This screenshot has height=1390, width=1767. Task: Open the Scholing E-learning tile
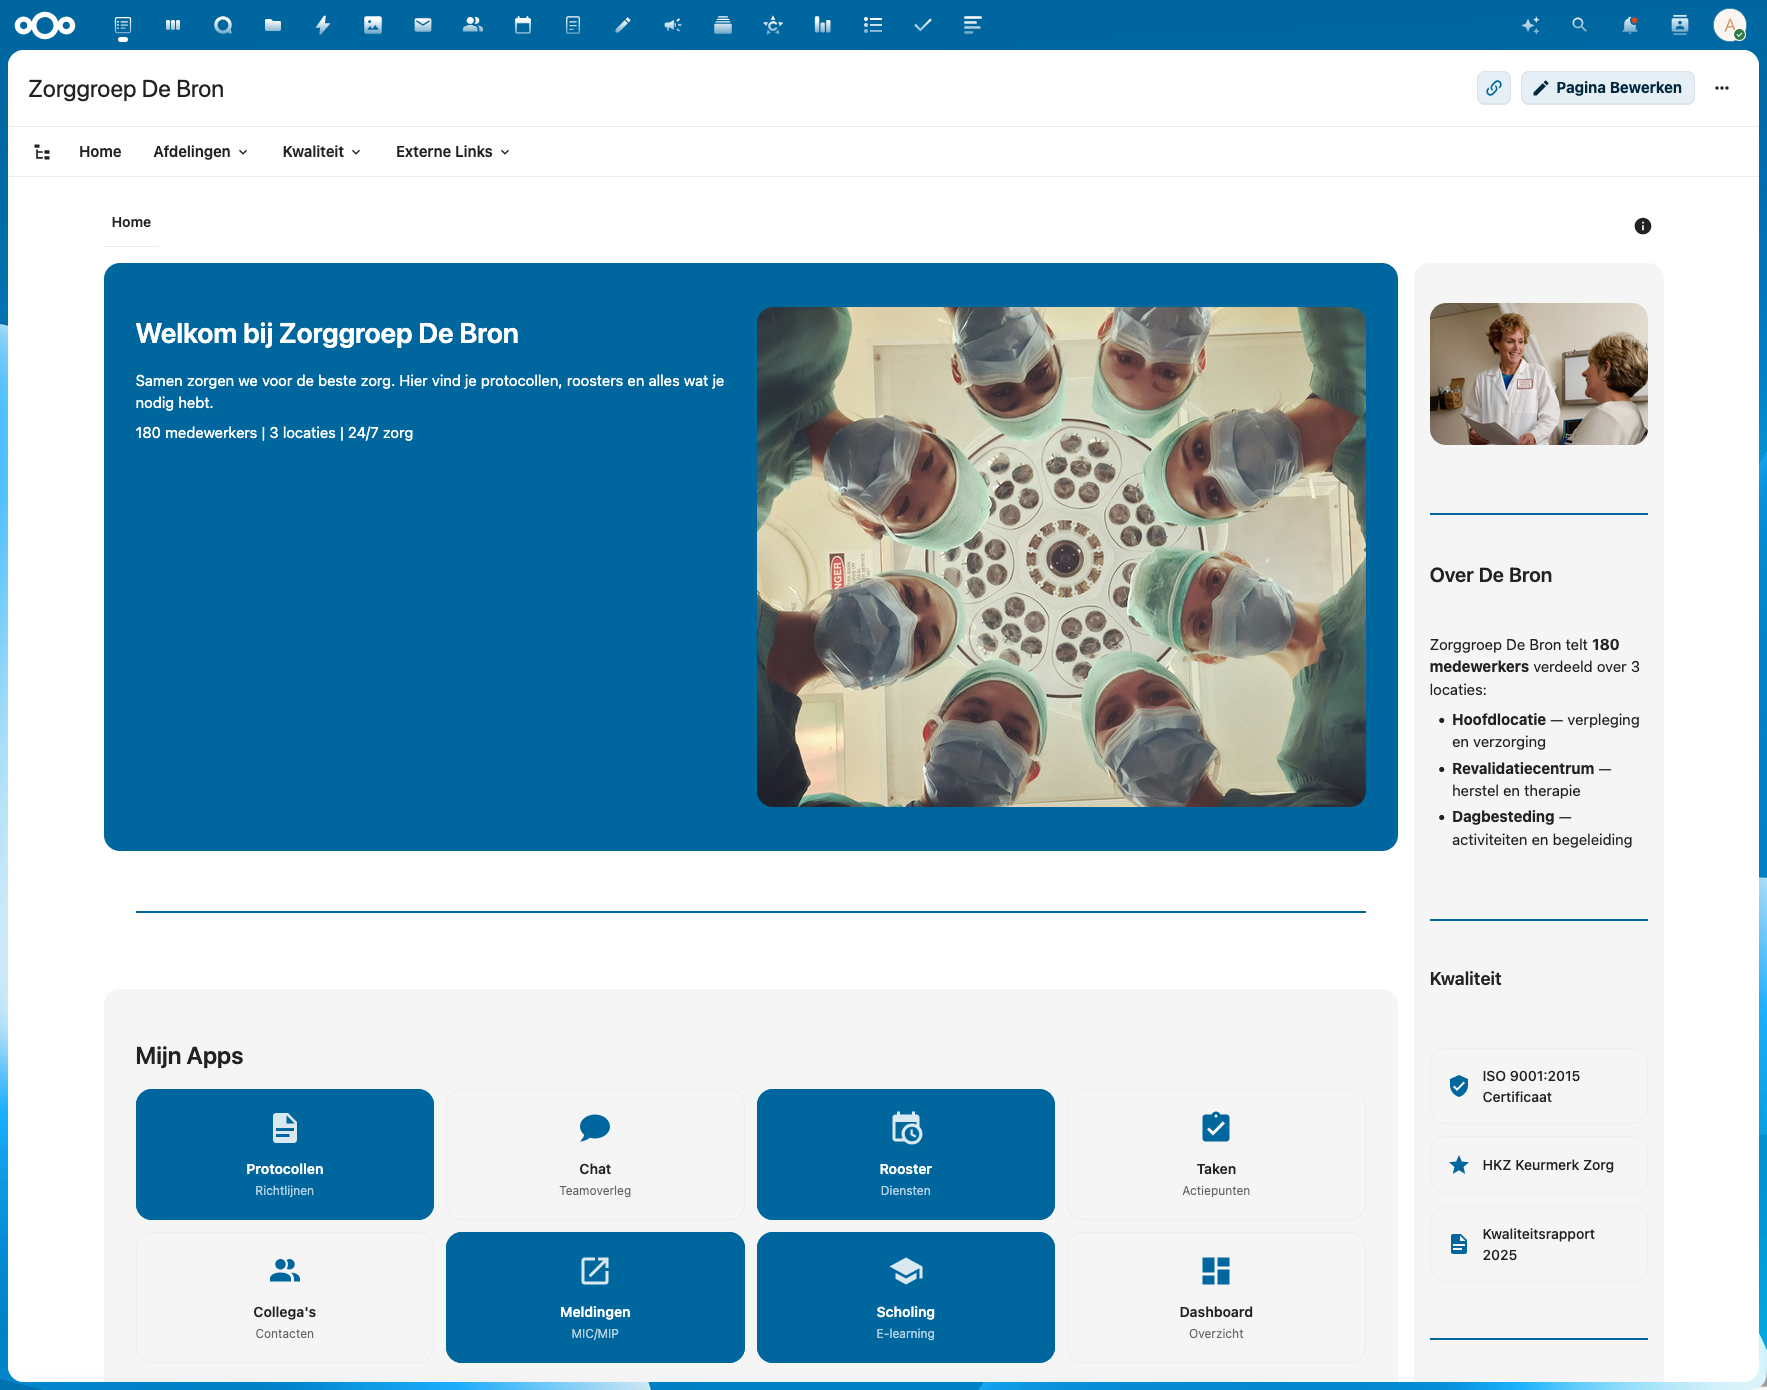coord(906,1297)
